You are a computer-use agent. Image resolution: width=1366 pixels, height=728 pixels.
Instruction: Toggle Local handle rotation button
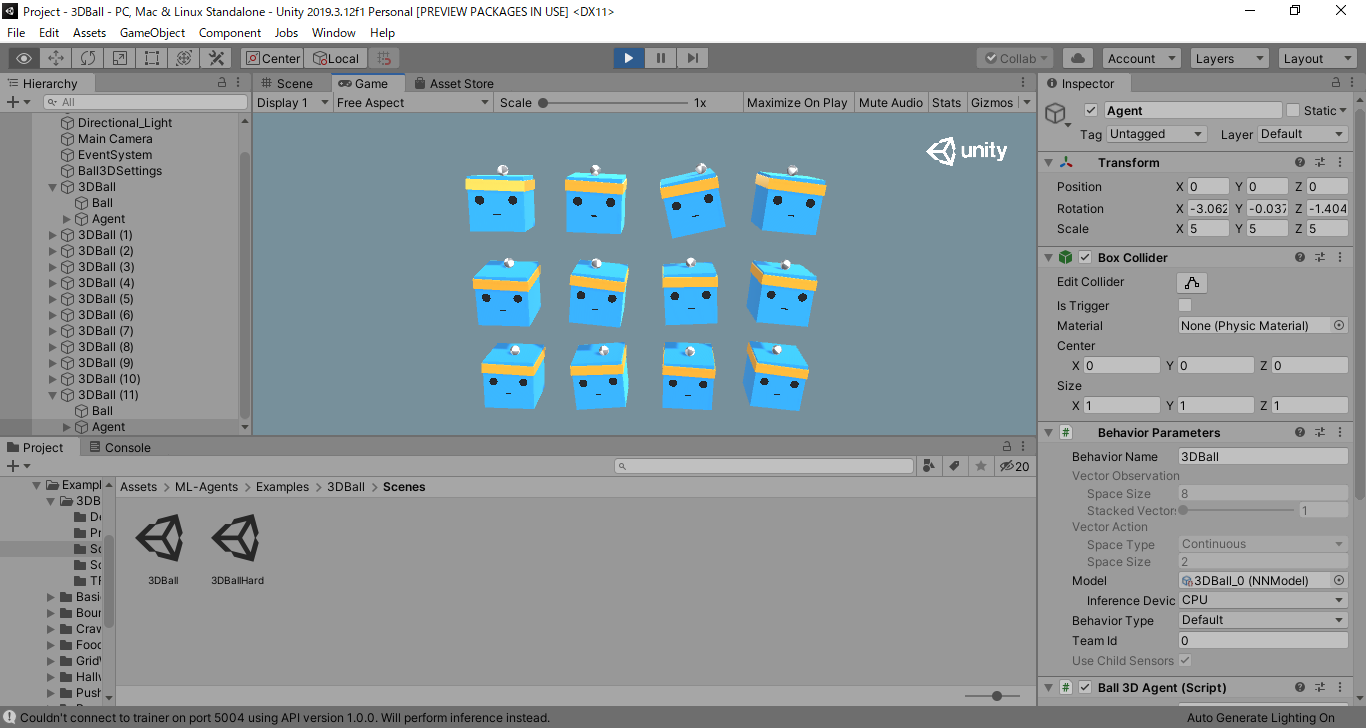[336, 58]
